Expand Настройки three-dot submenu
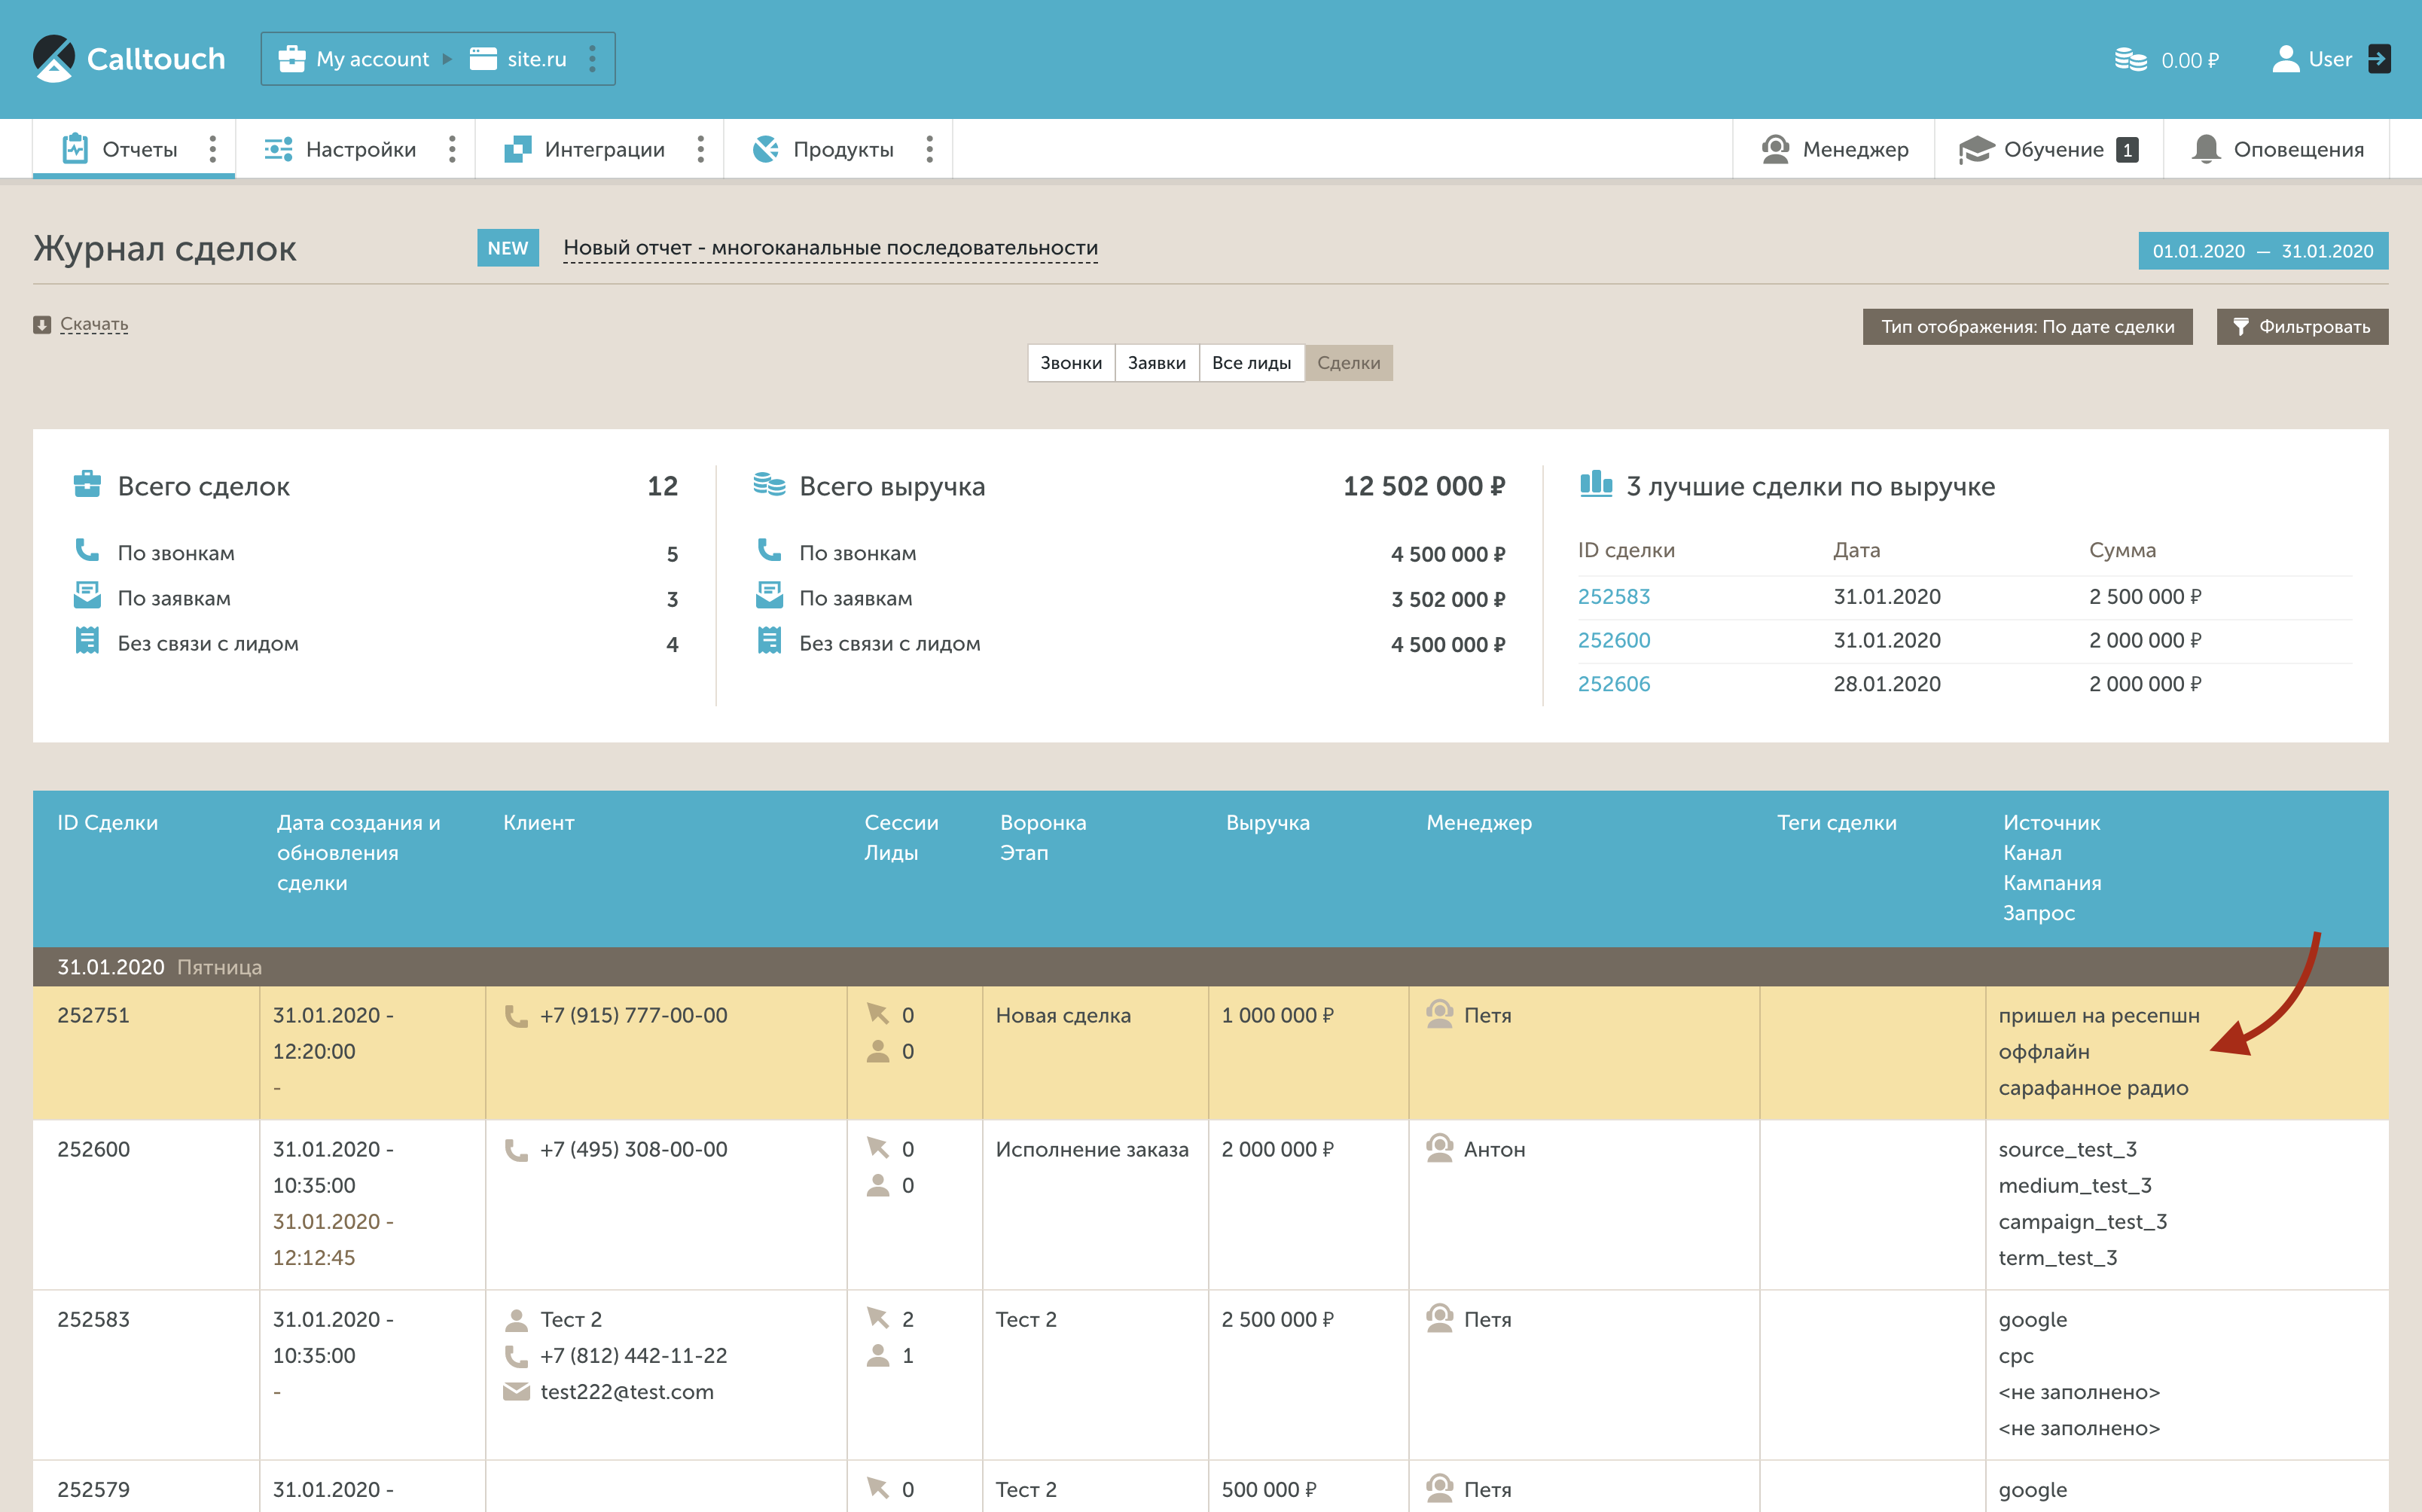 pyautogui.click(x=452, y=149)
